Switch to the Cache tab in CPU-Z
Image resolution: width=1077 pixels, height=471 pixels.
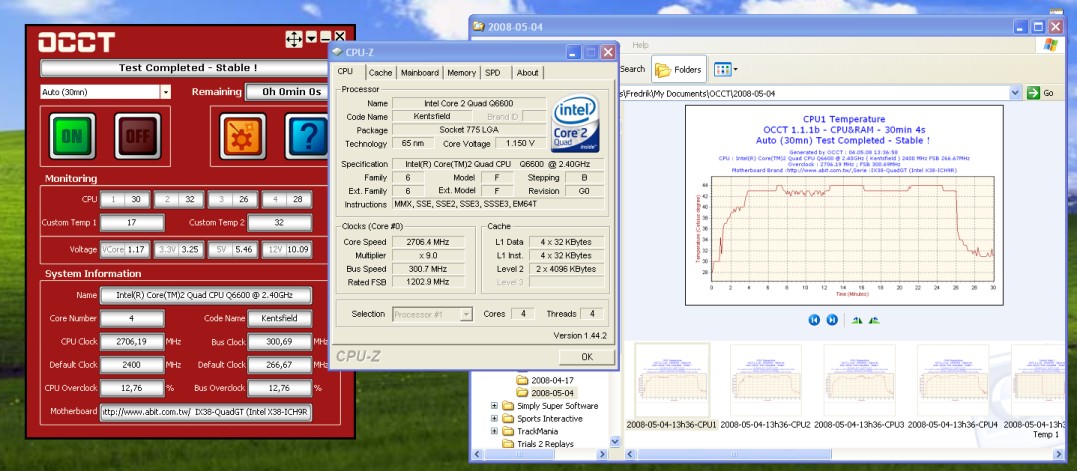tap(381, 73)
